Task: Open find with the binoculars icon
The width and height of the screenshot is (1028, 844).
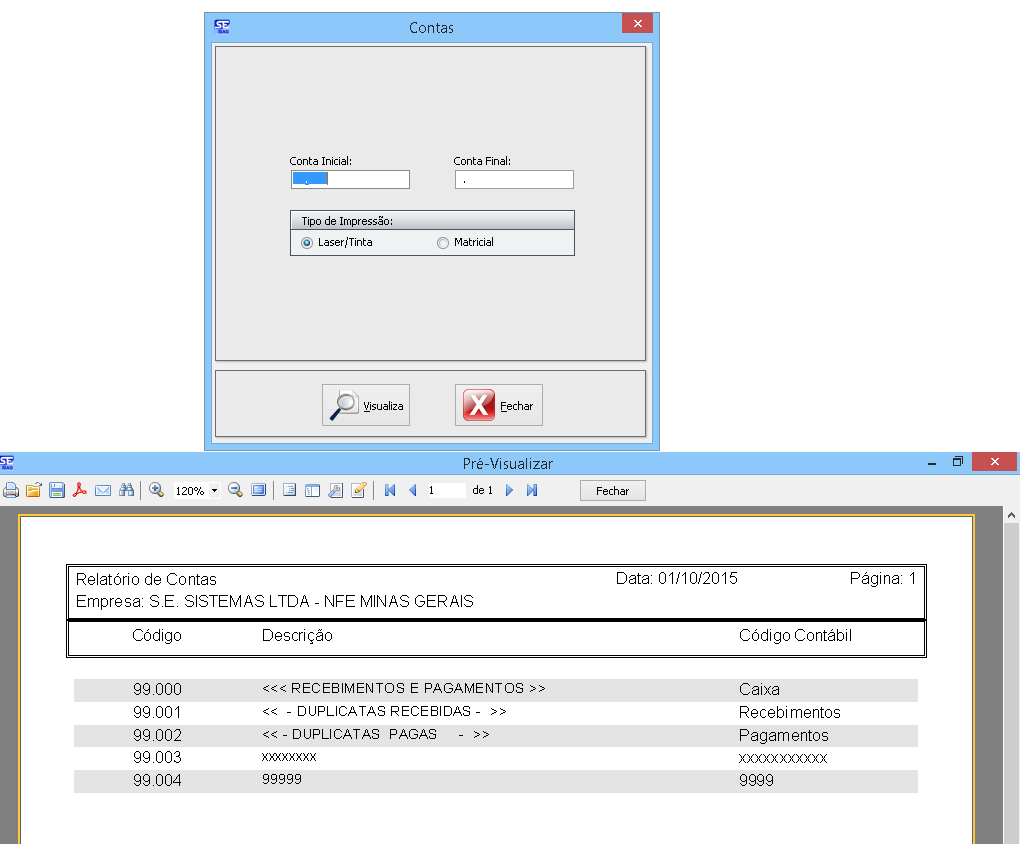Action: (126, 490)
